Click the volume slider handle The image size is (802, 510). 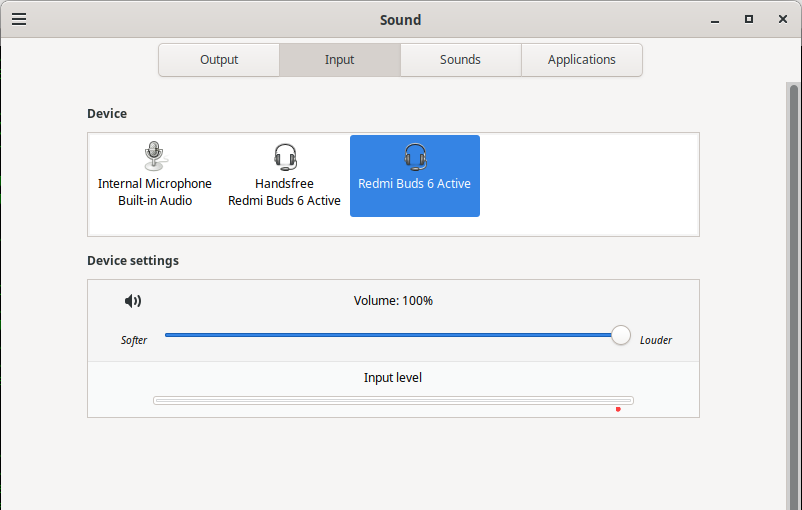(621, 335)
